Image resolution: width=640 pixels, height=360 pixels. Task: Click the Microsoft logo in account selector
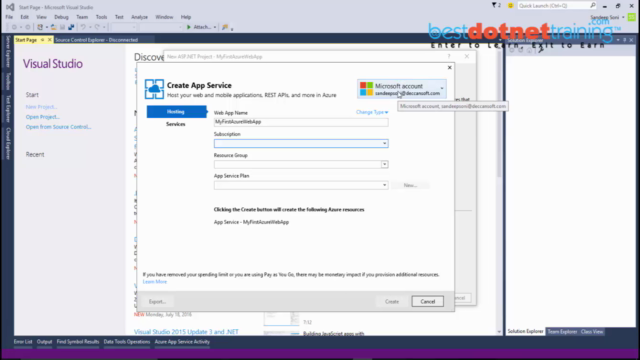(x=366, y=89)
